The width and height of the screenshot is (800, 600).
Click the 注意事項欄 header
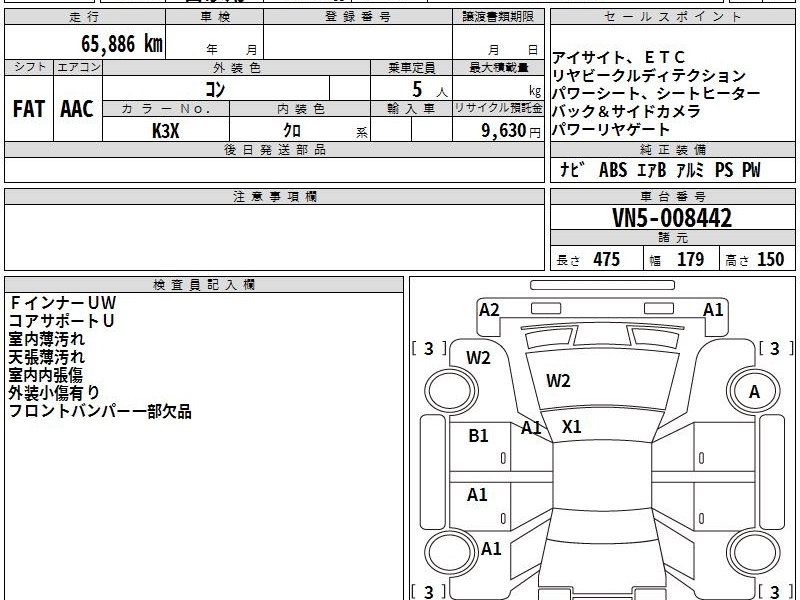click(x=274, y=196)
